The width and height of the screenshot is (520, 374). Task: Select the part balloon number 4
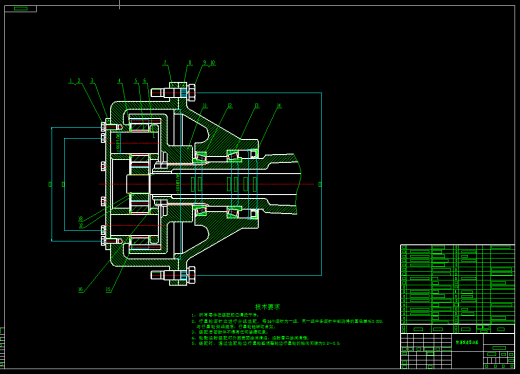coord(119,81)
